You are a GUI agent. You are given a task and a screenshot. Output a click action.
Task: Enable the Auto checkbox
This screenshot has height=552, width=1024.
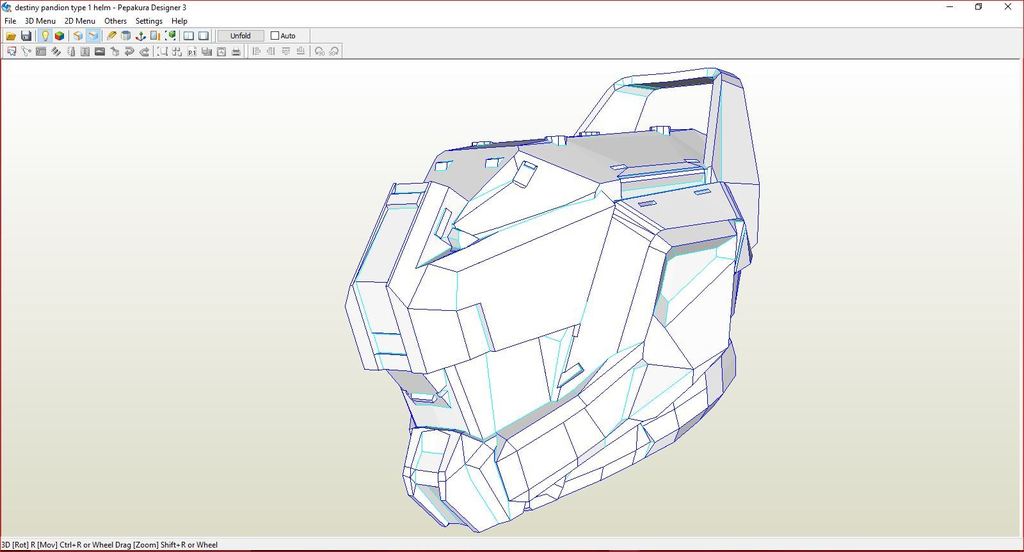tap(275, 36)
